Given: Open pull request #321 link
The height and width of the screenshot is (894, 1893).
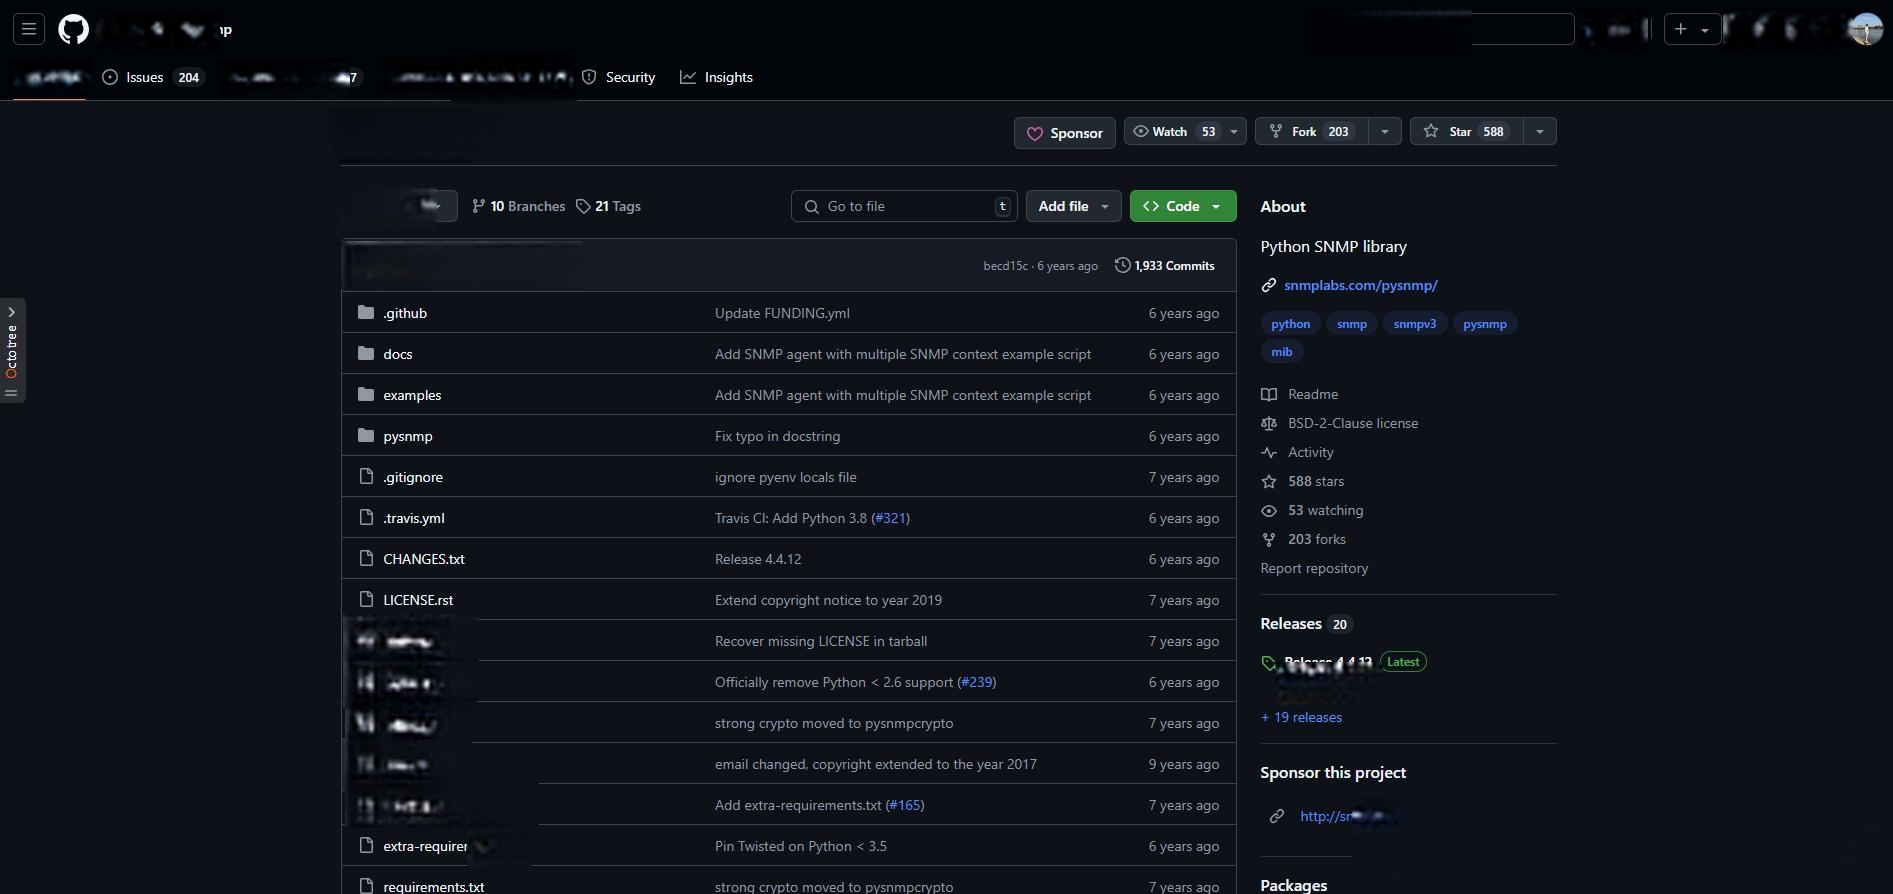Looking at the screenshot, I should tap(890, 518).
